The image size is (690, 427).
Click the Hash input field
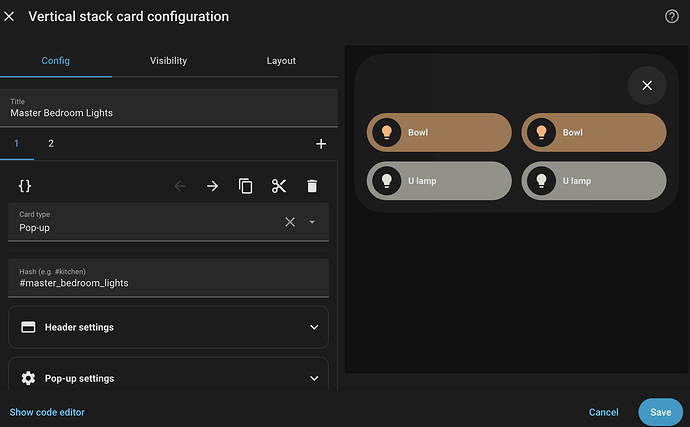point(169,282)
